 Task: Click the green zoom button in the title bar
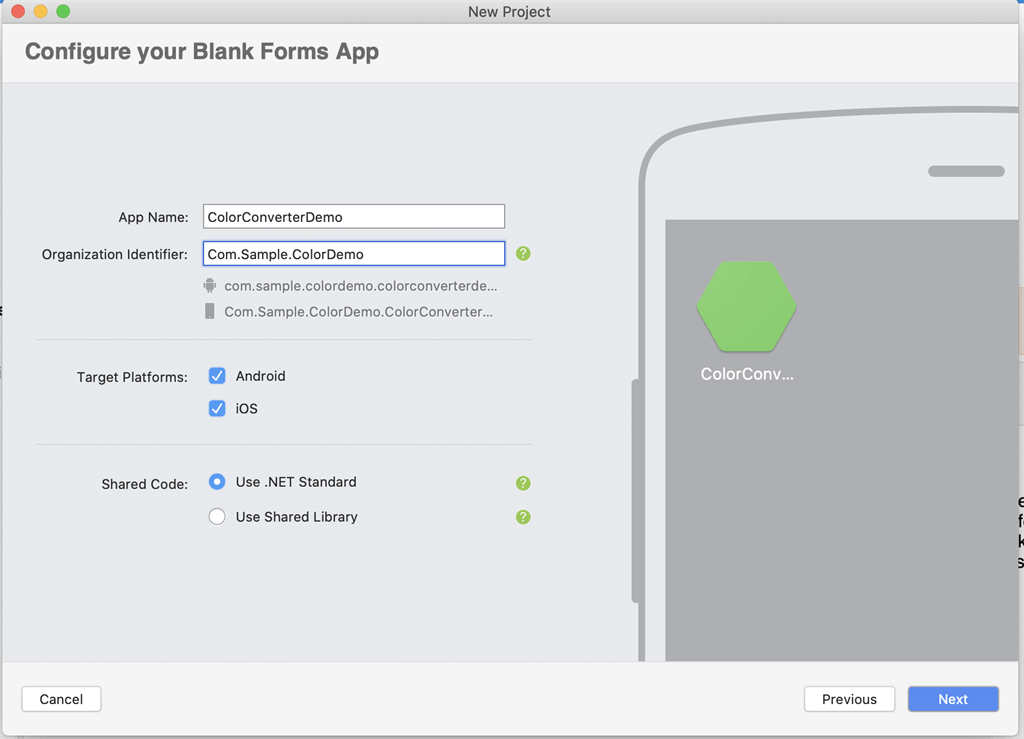pyautogui.click(x=63, y=11)
